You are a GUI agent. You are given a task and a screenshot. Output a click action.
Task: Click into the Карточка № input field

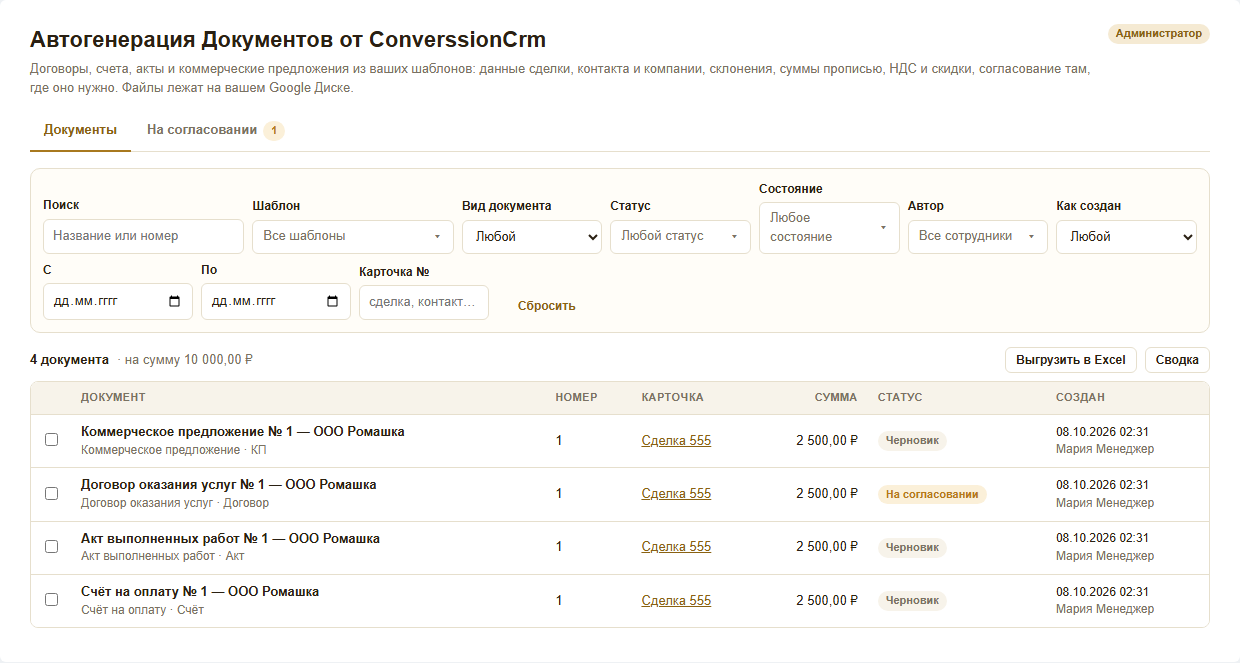[x=424, y=302]
